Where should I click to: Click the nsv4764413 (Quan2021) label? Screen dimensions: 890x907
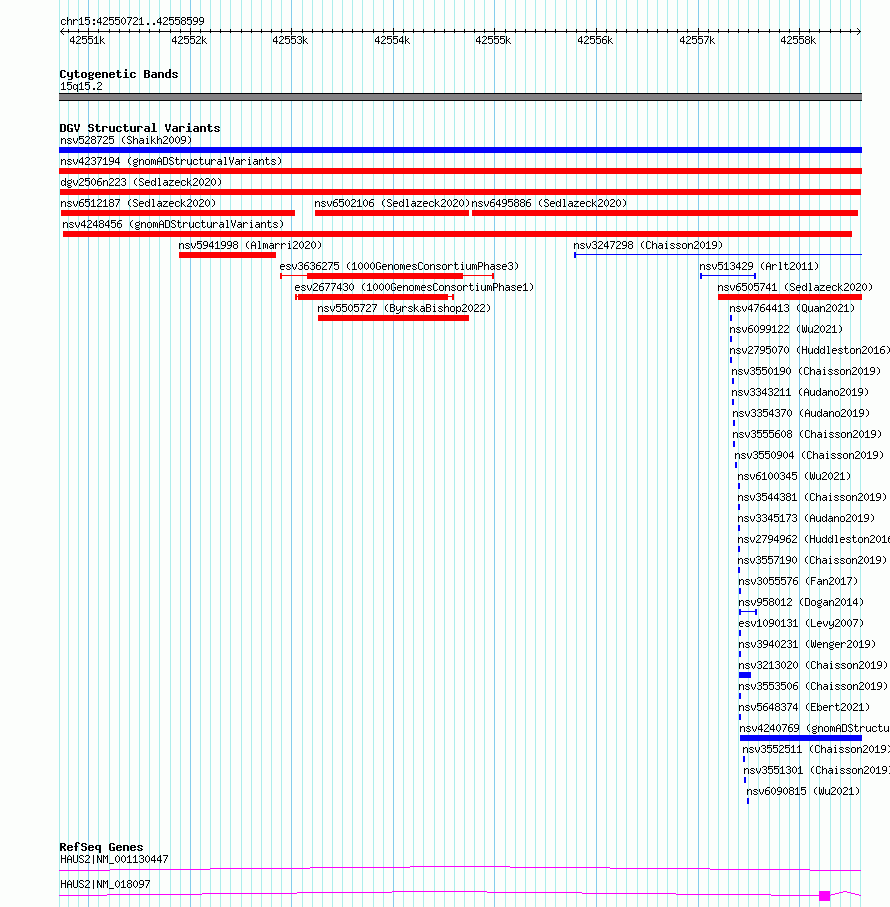[792, 308]
